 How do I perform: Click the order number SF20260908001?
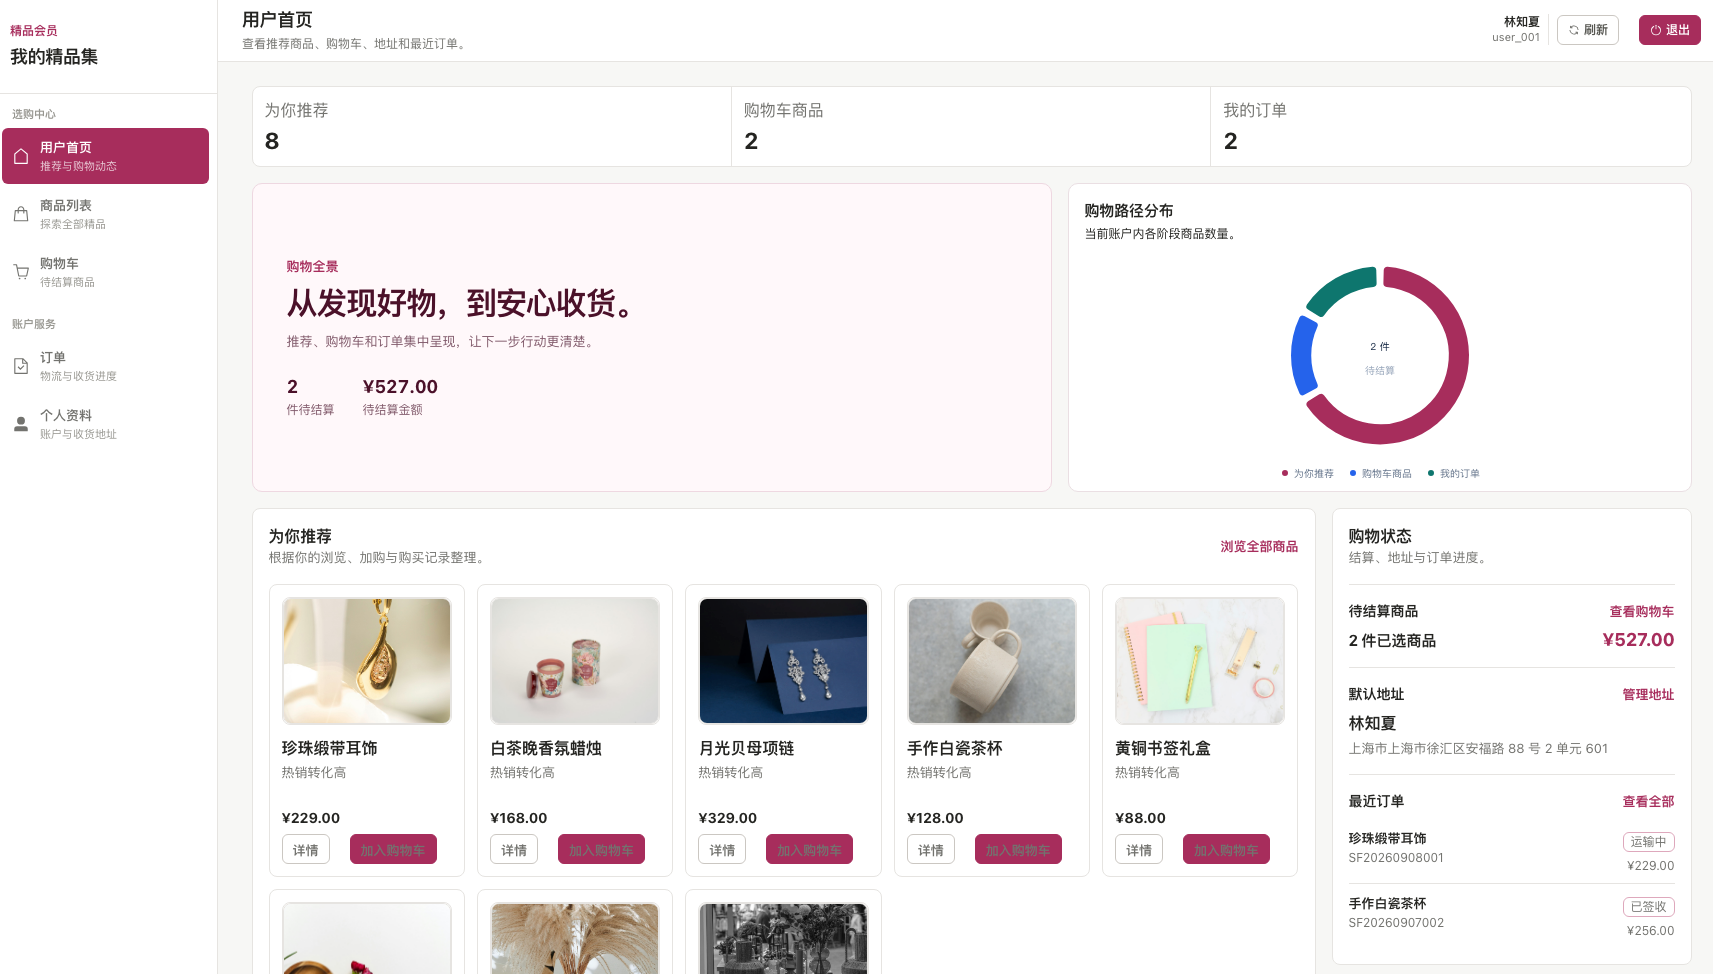1396,858
